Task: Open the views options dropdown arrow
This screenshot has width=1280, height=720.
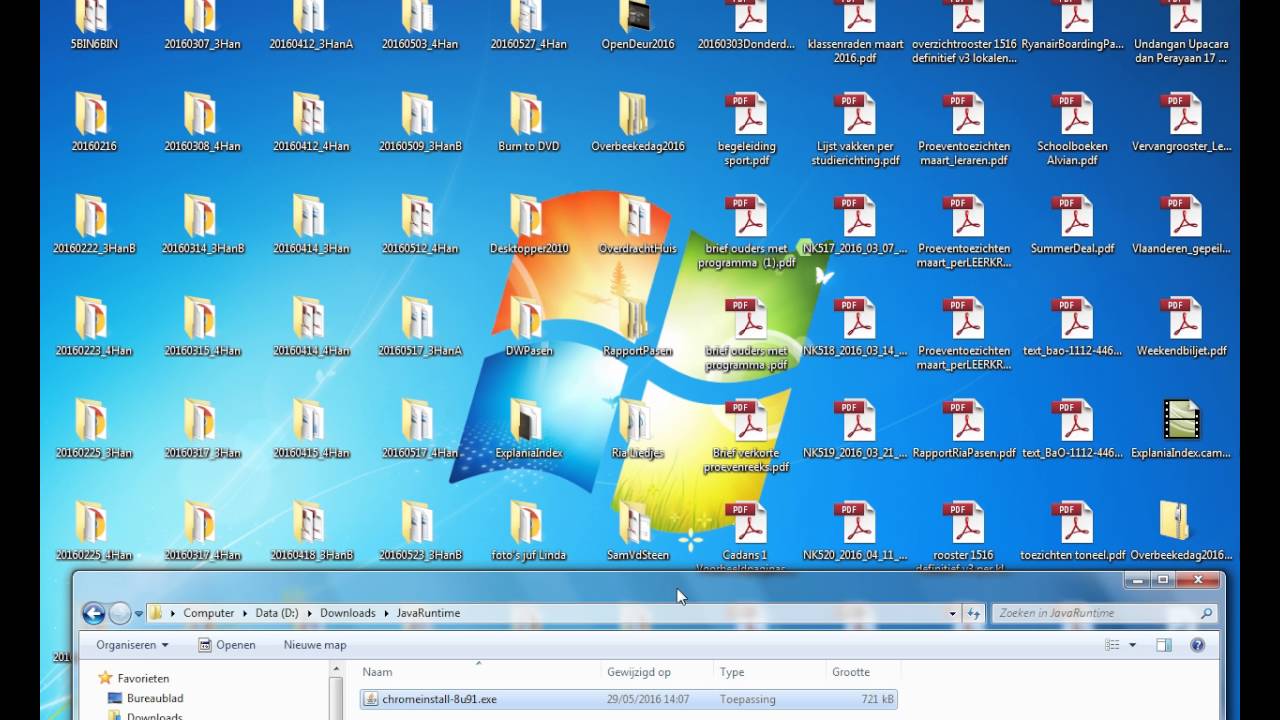Action: click(1132, 645)
